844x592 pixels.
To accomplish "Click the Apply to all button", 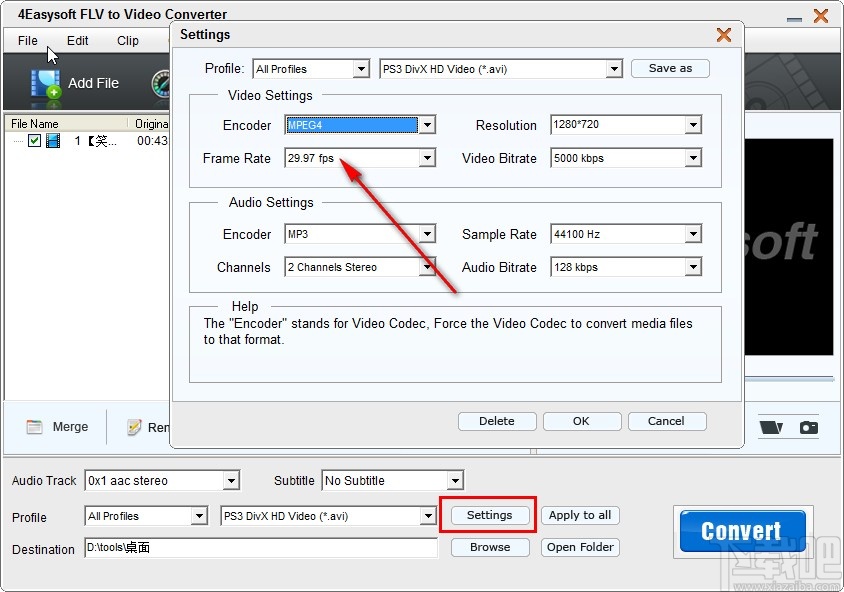I will click(580, 515).
